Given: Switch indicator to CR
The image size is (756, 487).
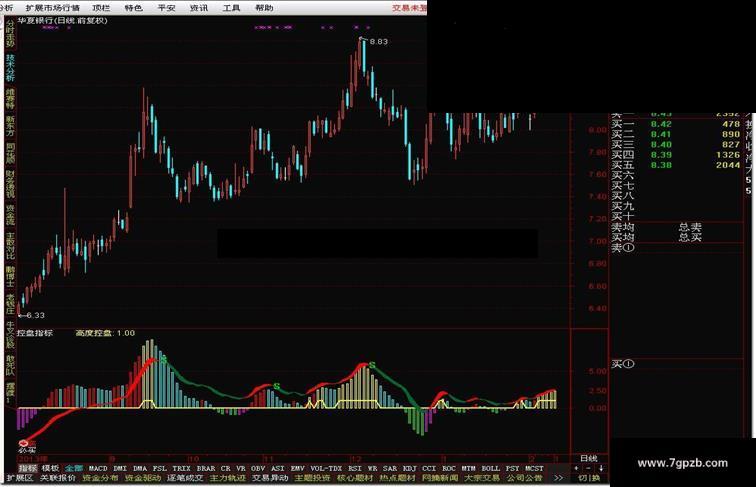Looking at the screenshot, I should click(226, 468).
